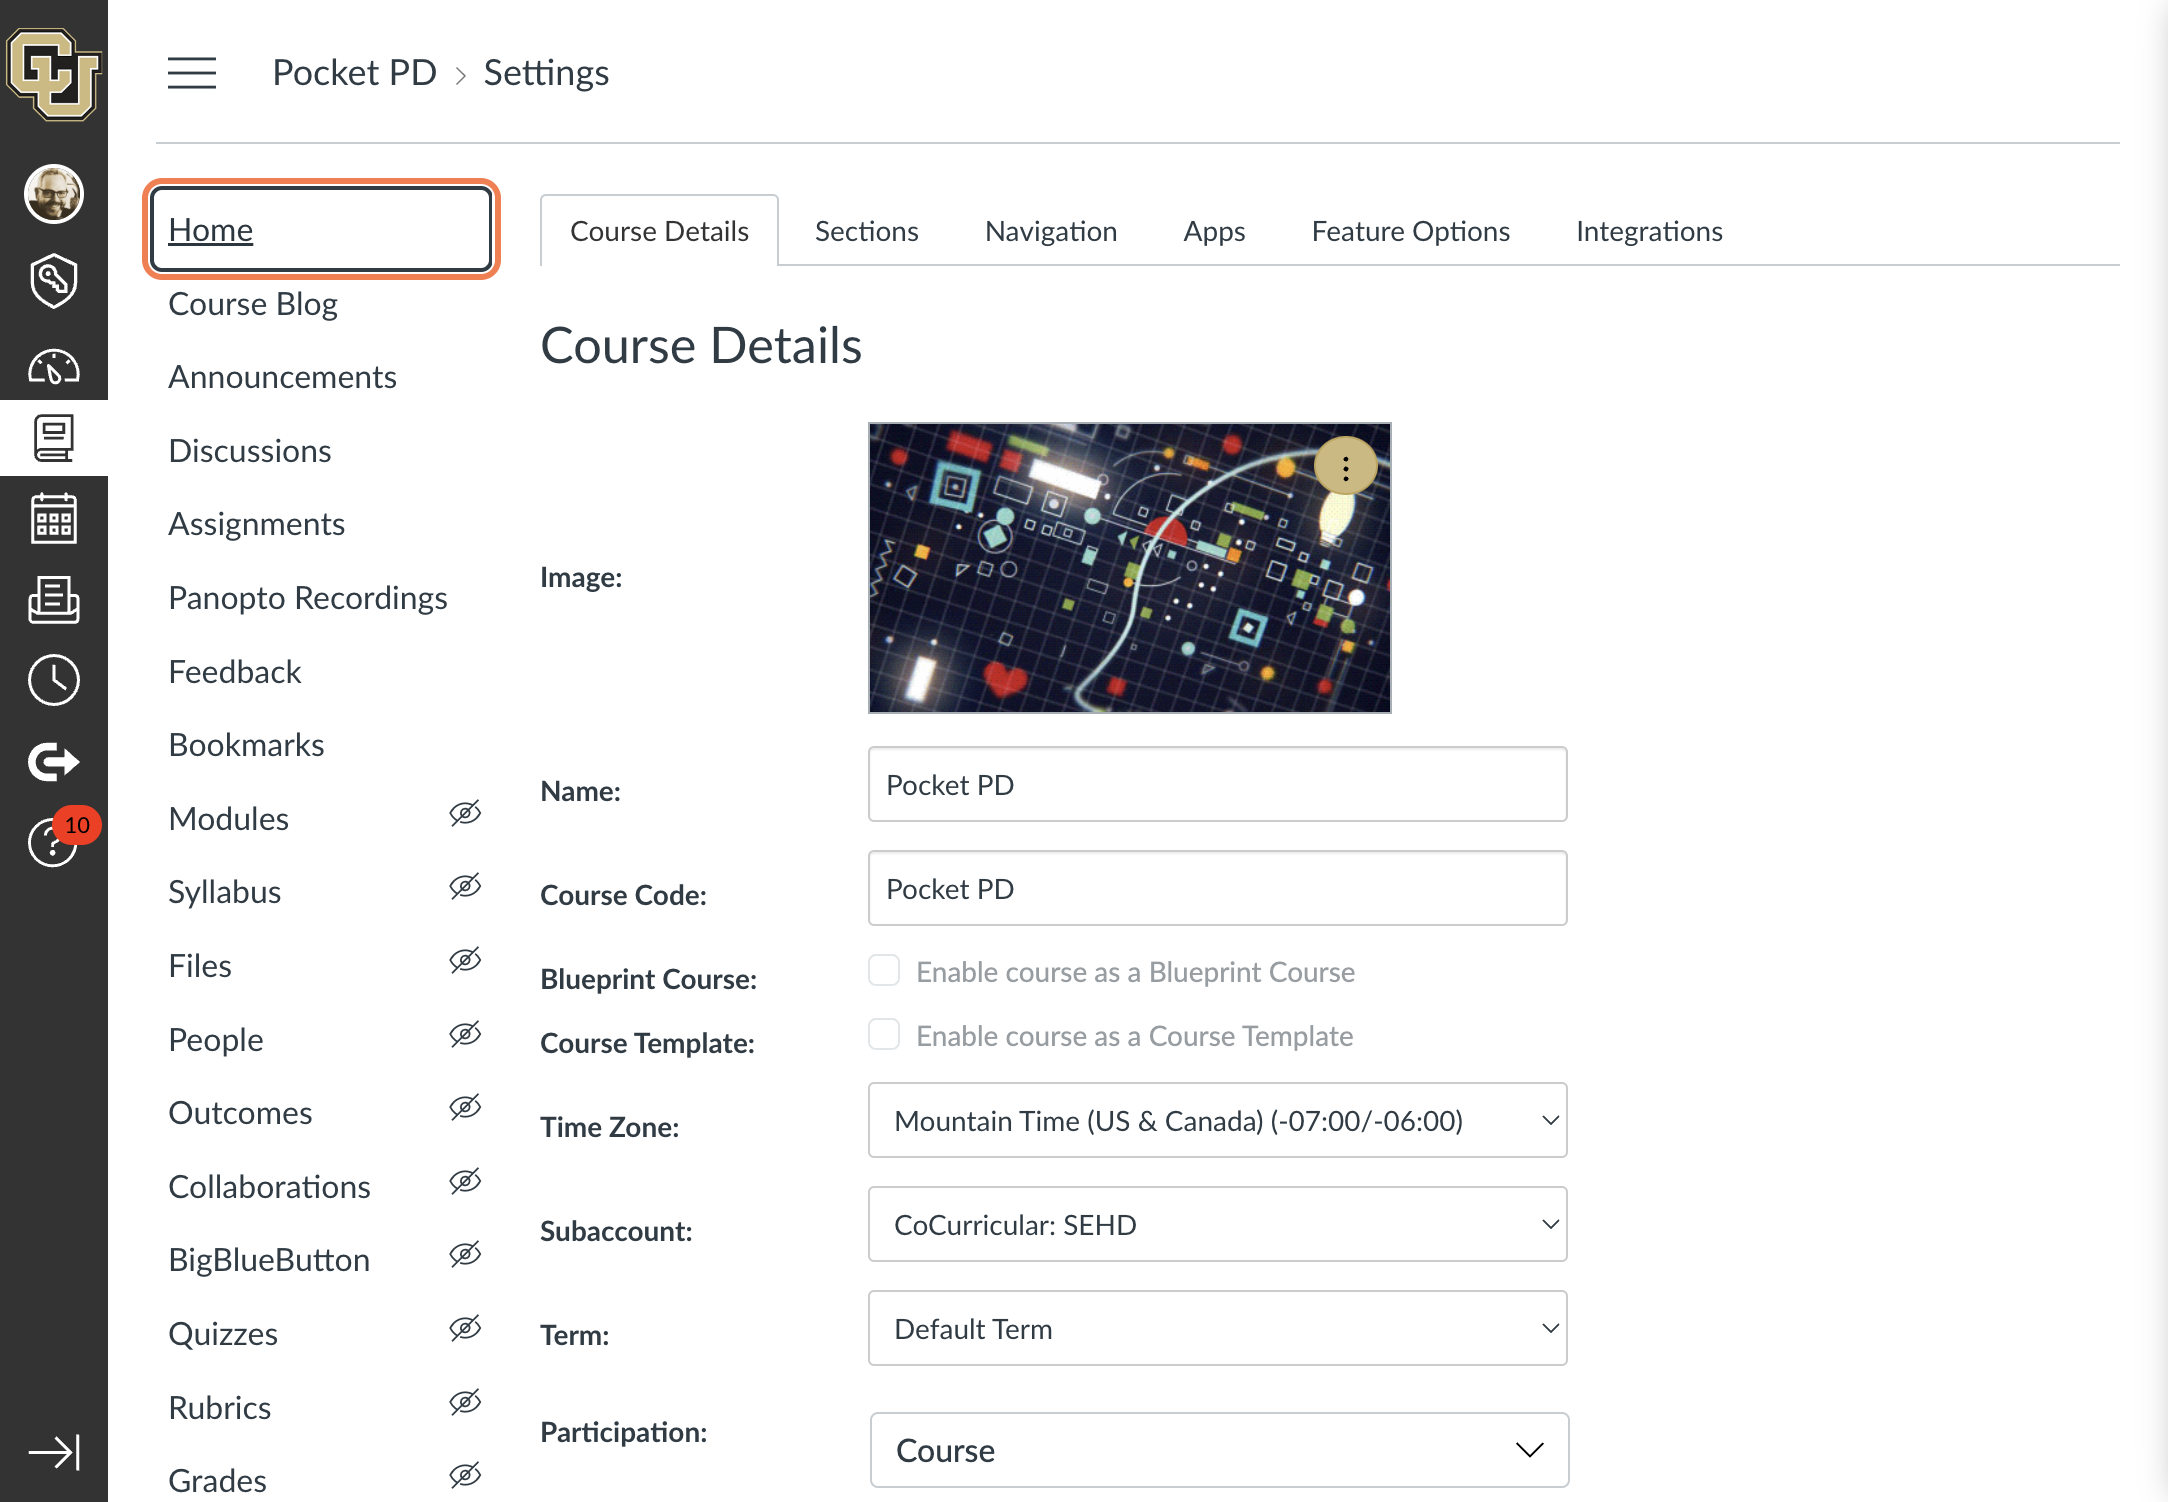Image resolution: width=2168 pixels, height=1502 pixels.
Task: Click the CU university logo
Action: coord(54,74)
